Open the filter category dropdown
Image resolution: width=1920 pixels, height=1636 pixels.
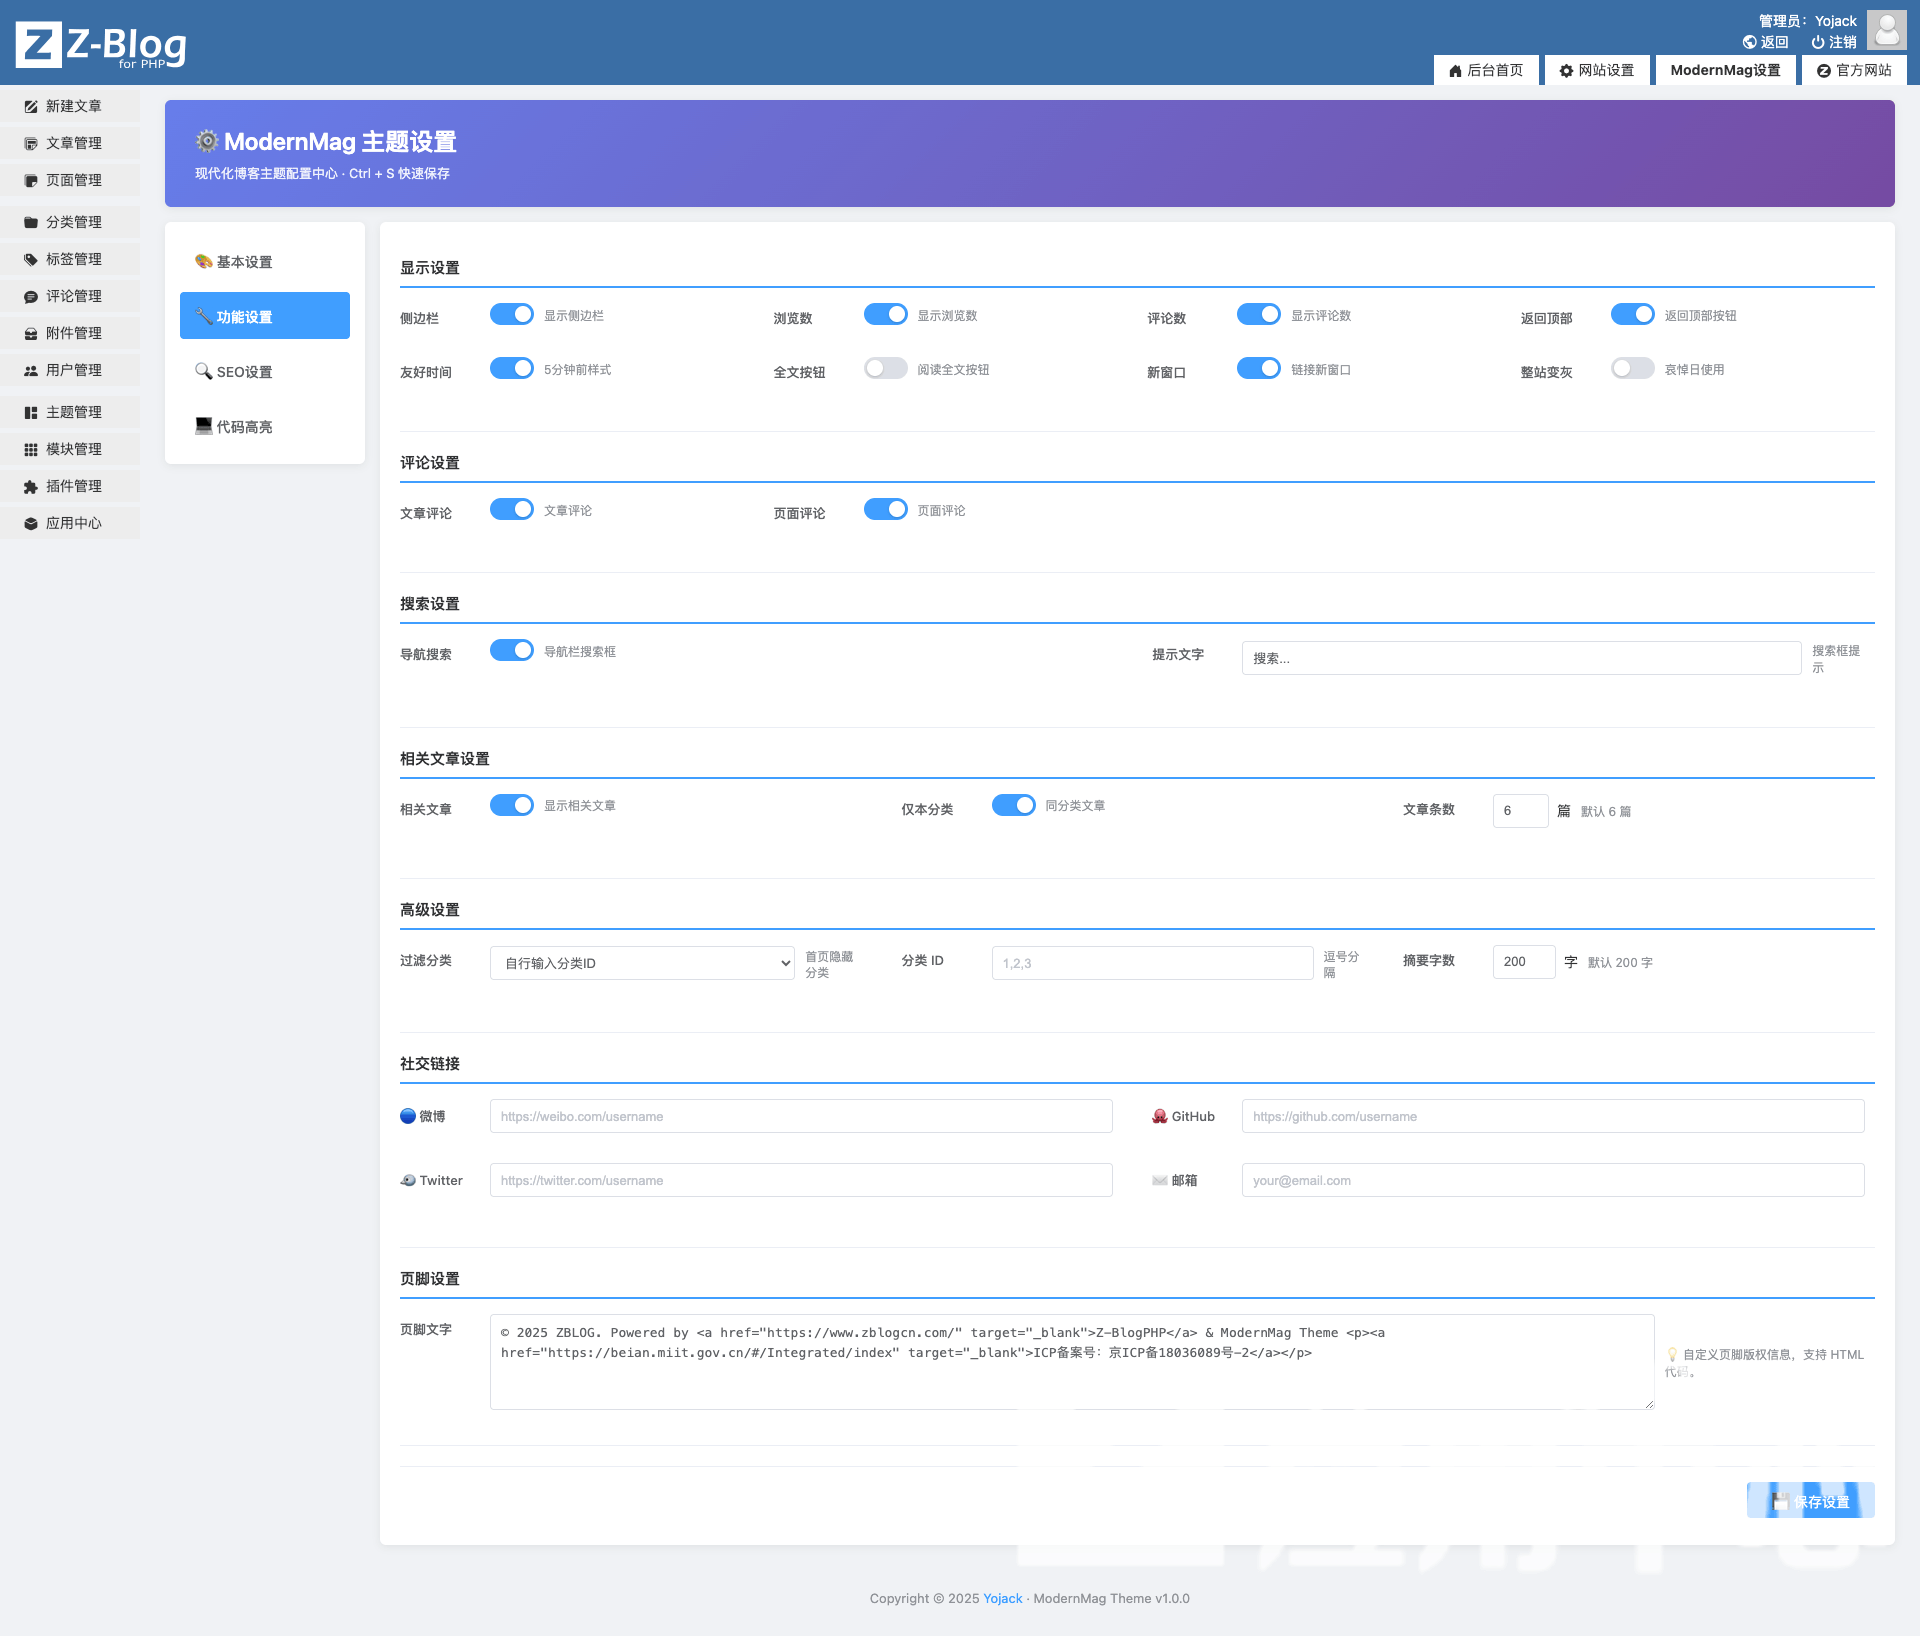pos(642,963)
